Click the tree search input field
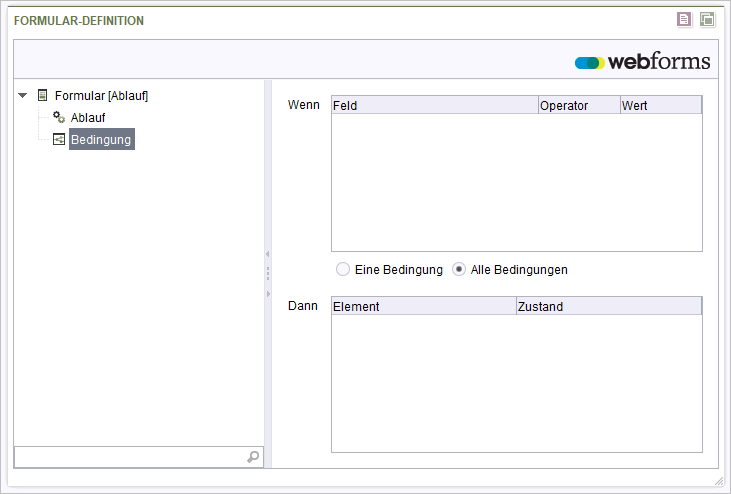 click(131, 457)
